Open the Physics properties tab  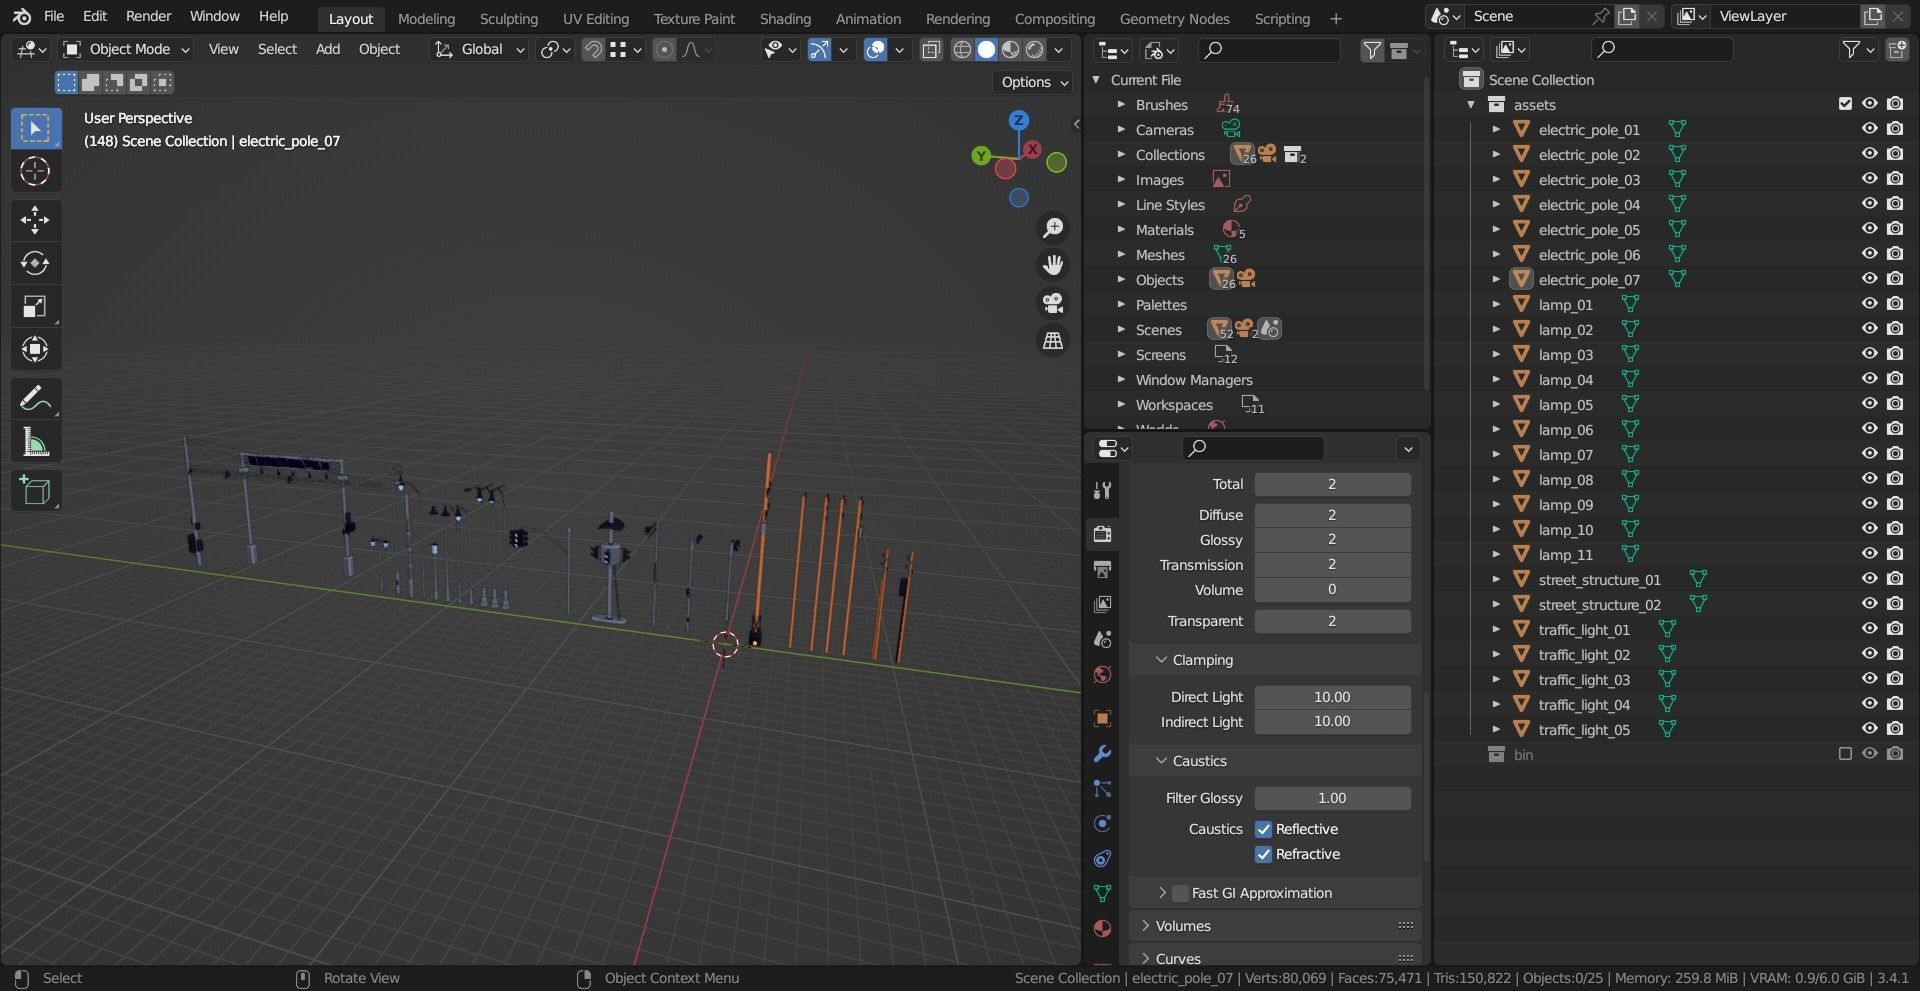tap(1102, 824)
